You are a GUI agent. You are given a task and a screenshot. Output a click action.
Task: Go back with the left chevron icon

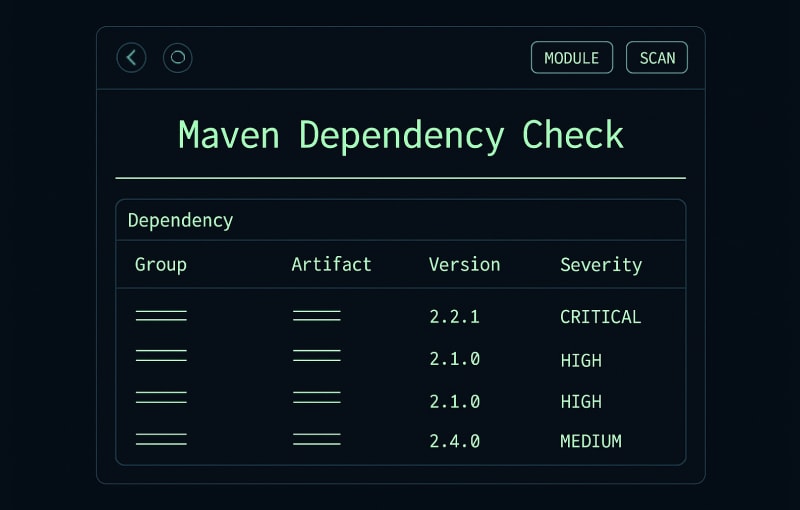click(x=131, y=58)
